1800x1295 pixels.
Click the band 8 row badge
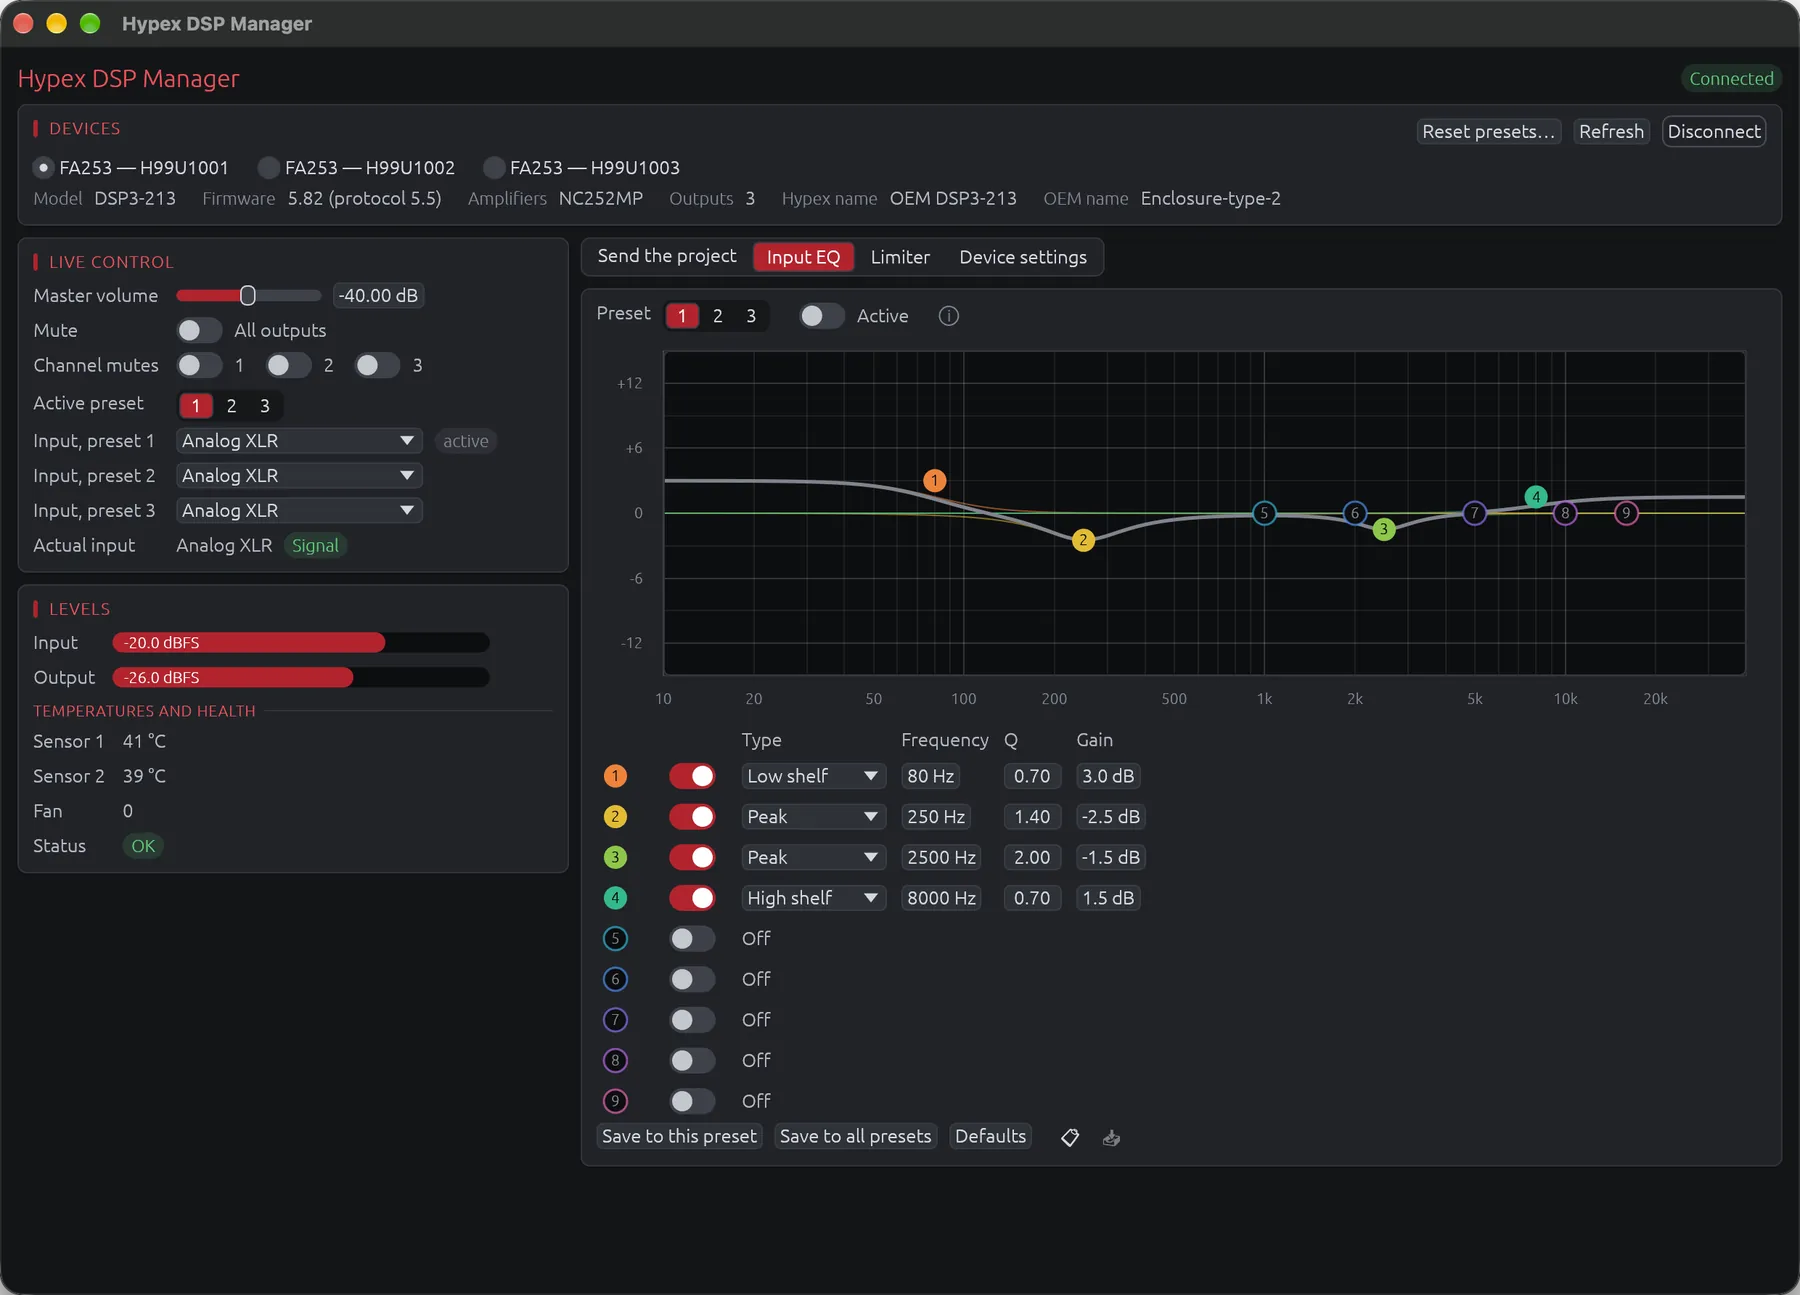click(x=615, y=1060)
